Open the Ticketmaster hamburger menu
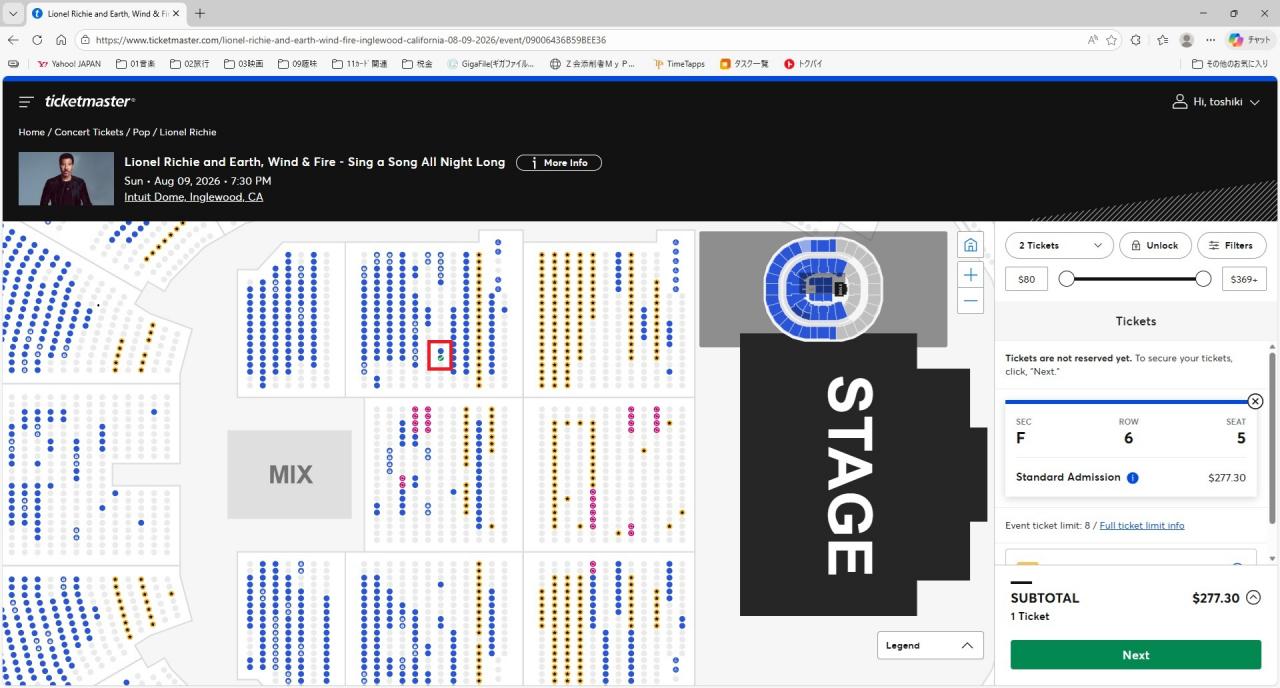The height and width of the screenshot is (688, 1280). (26, 101)
